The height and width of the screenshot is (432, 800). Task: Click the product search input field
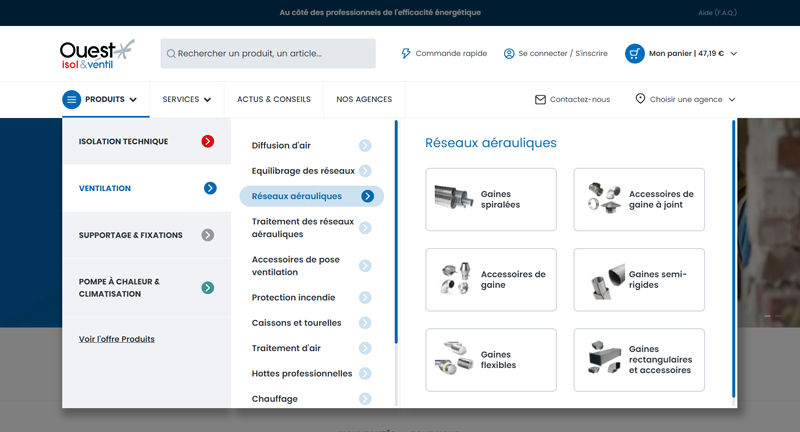click(x=270, y=54)
